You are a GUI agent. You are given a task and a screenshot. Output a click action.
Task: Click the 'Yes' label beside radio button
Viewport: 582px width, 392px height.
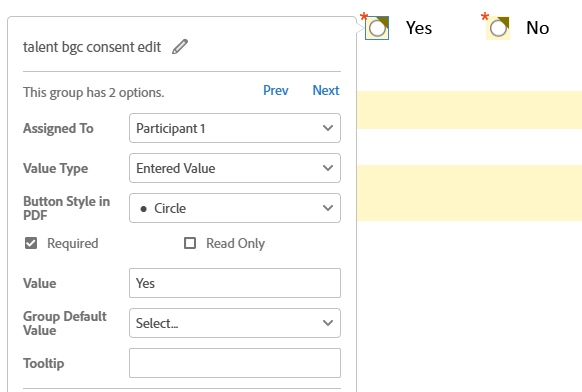click(x=419, y=28)
